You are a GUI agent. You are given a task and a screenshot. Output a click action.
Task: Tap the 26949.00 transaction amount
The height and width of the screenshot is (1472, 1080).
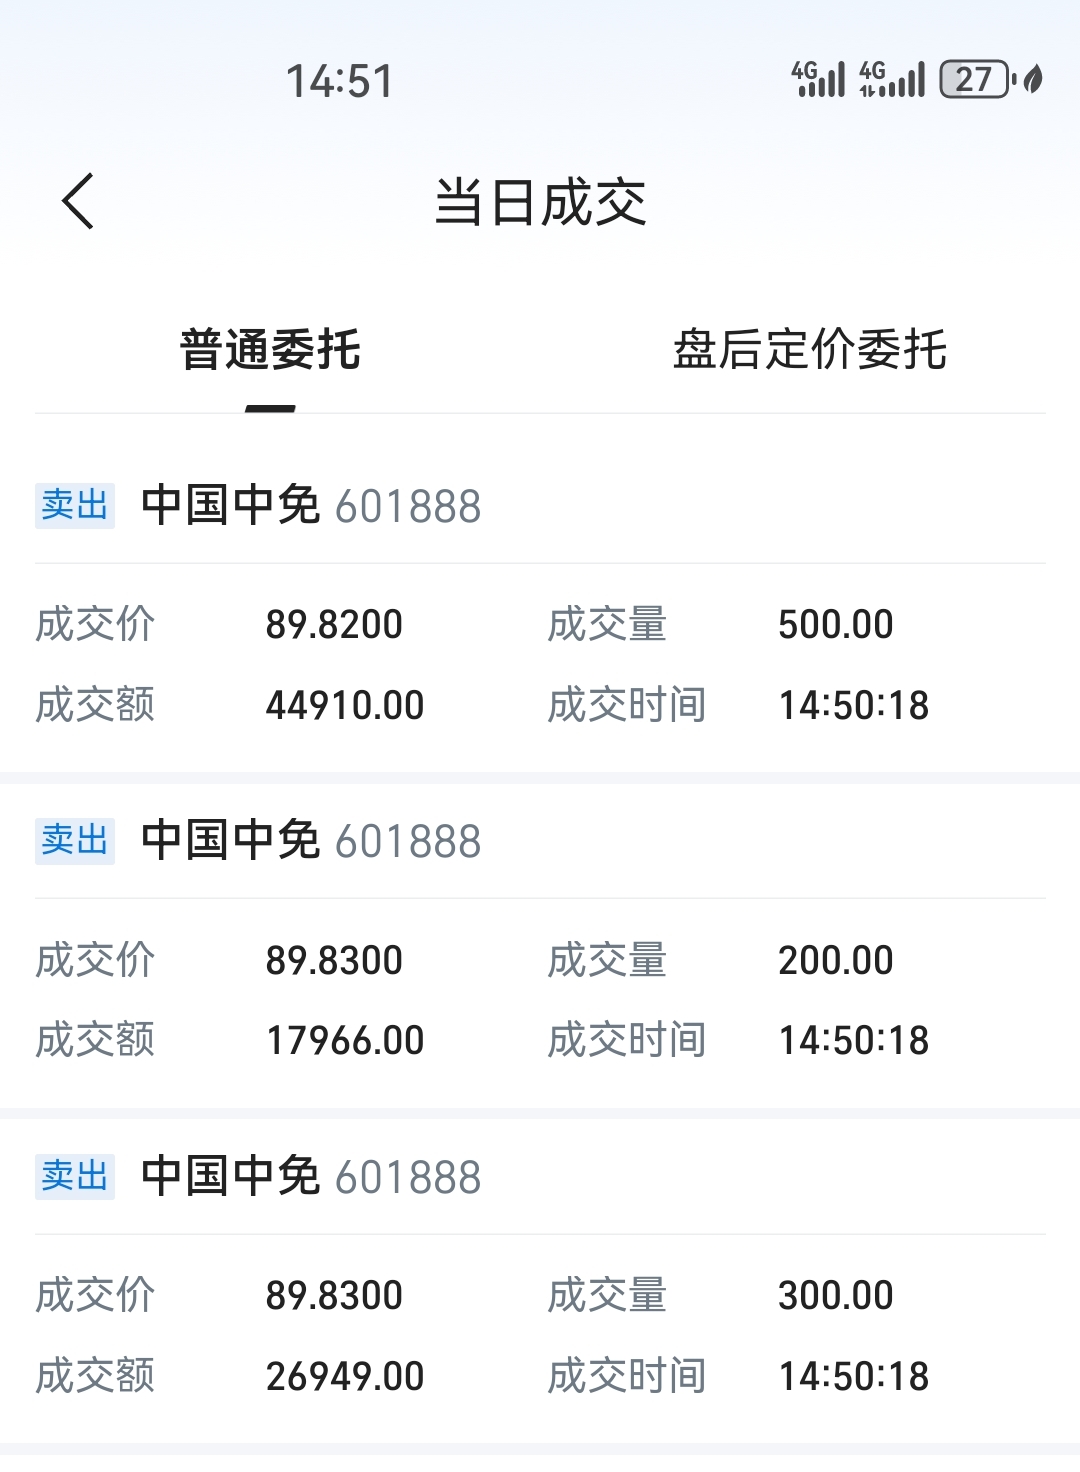click(x=345, y=1376)
